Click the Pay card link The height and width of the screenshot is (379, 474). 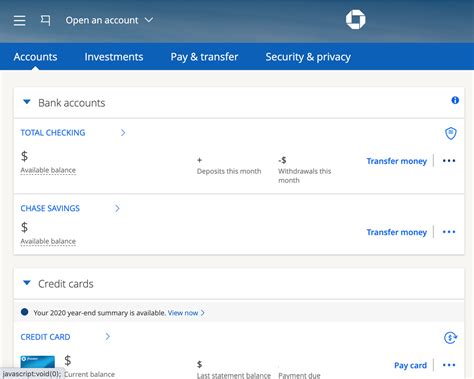click(x=410, y=365)
